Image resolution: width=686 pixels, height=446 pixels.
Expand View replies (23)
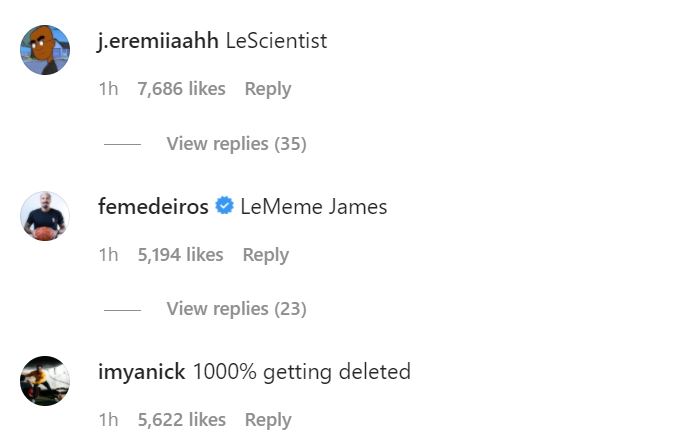click(x=236, y=309)
